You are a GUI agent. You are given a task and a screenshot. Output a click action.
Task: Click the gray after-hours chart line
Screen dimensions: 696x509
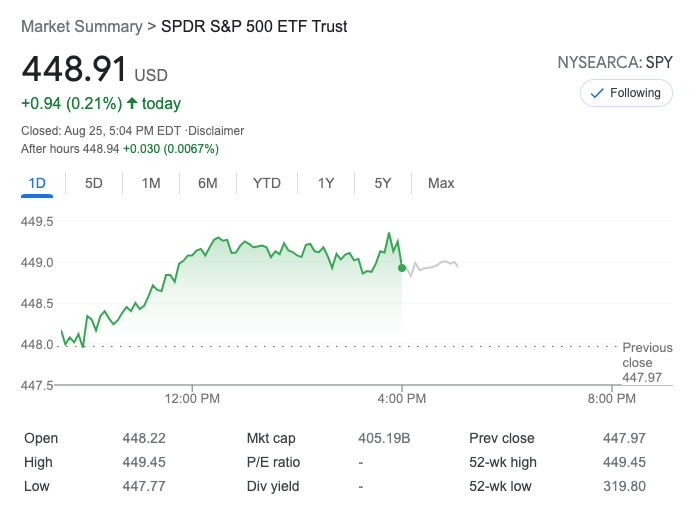coord(432,267)
